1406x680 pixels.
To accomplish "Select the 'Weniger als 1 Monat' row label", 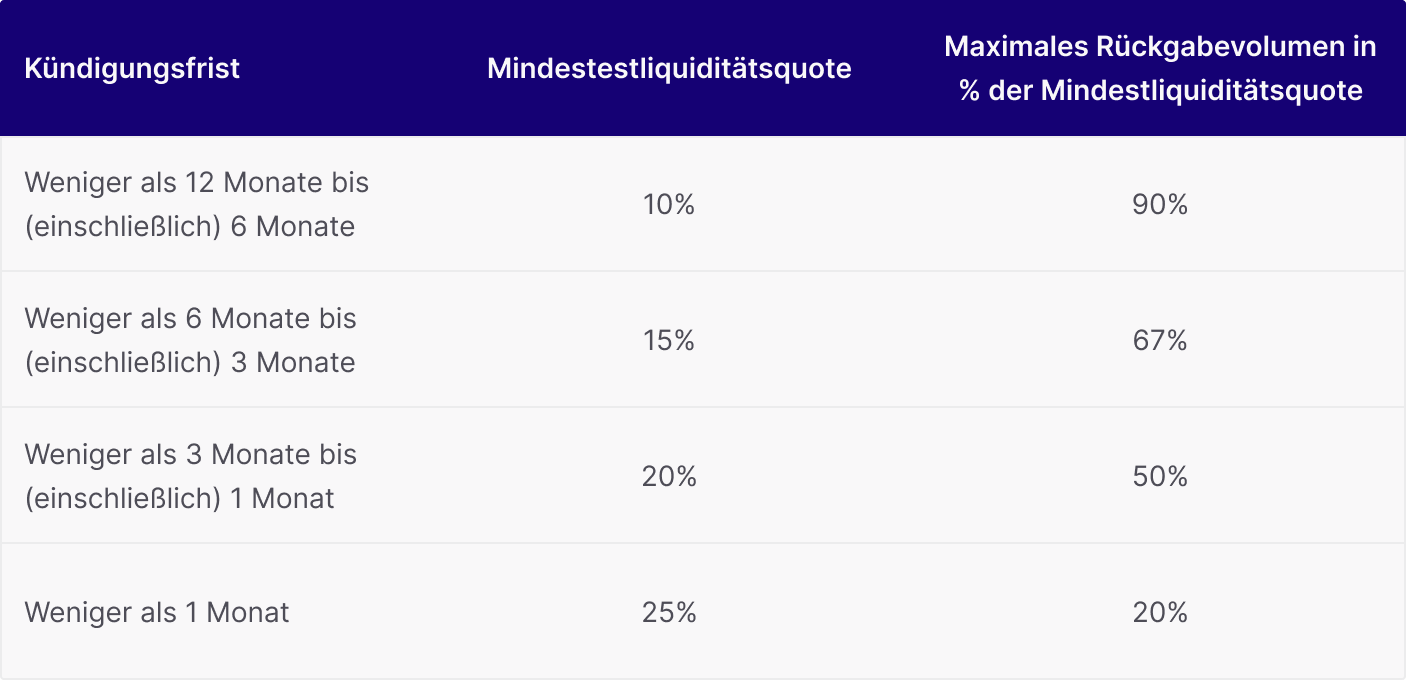I will point(157,612).
